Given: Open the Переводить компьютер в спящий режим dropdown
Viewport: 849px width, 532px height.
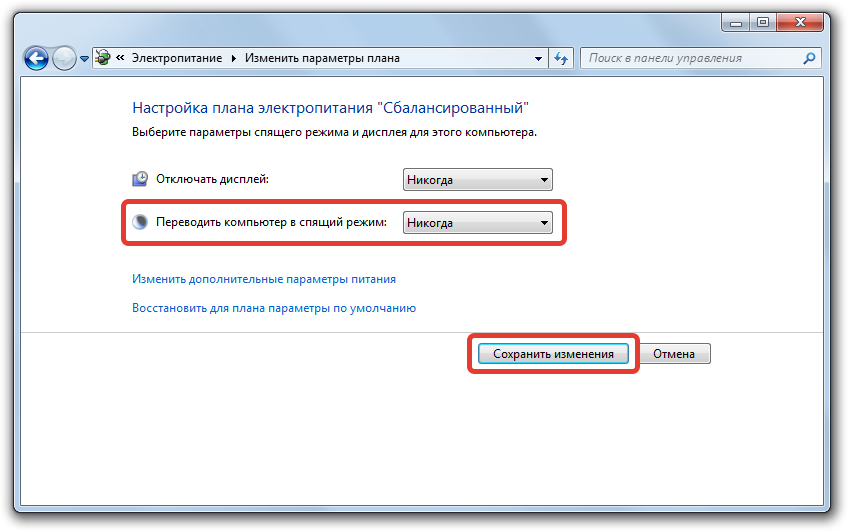Looking at the screenshot, I should [x=478, y=222].
